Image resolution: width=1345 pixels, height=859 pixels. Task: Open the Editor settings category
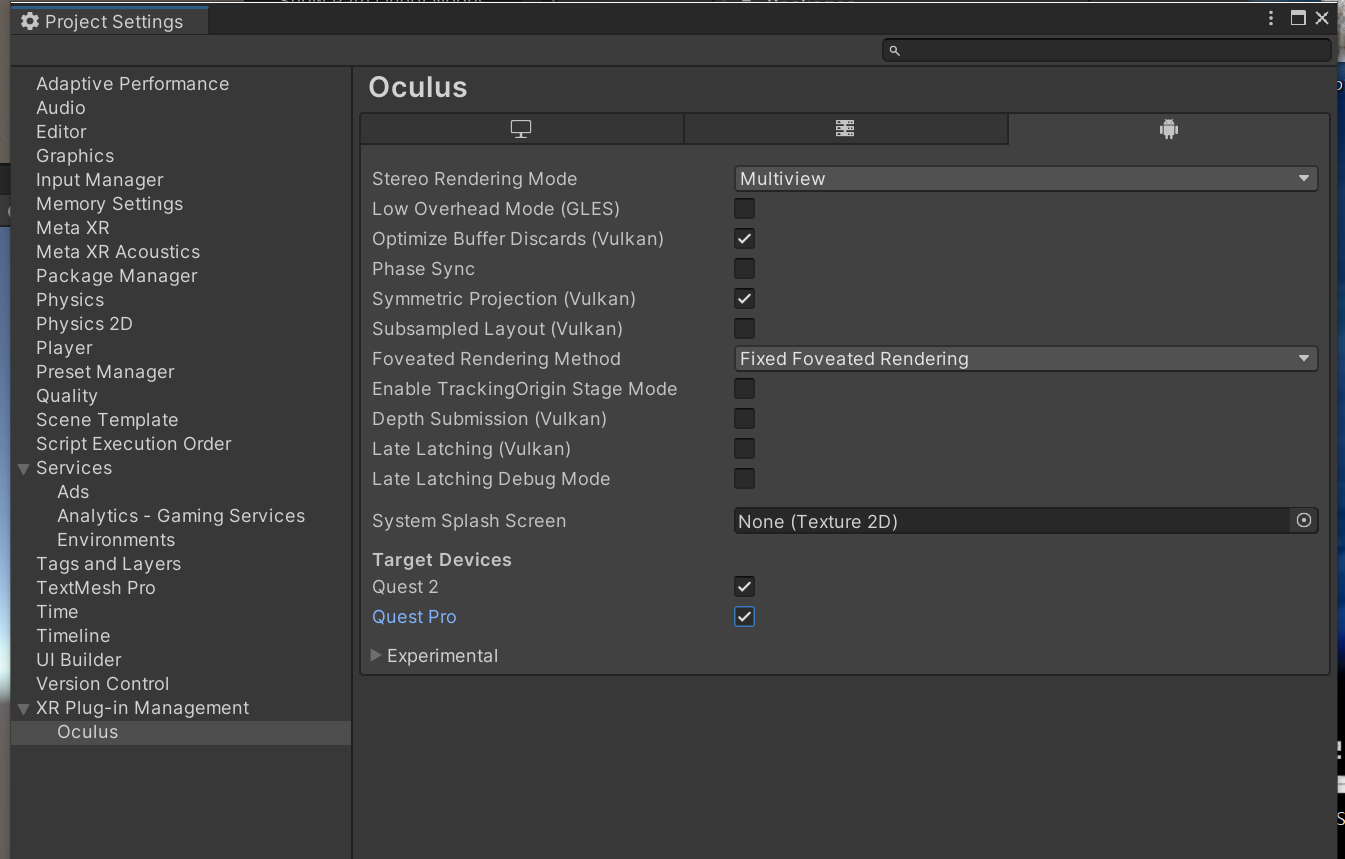tap(61, 132)
